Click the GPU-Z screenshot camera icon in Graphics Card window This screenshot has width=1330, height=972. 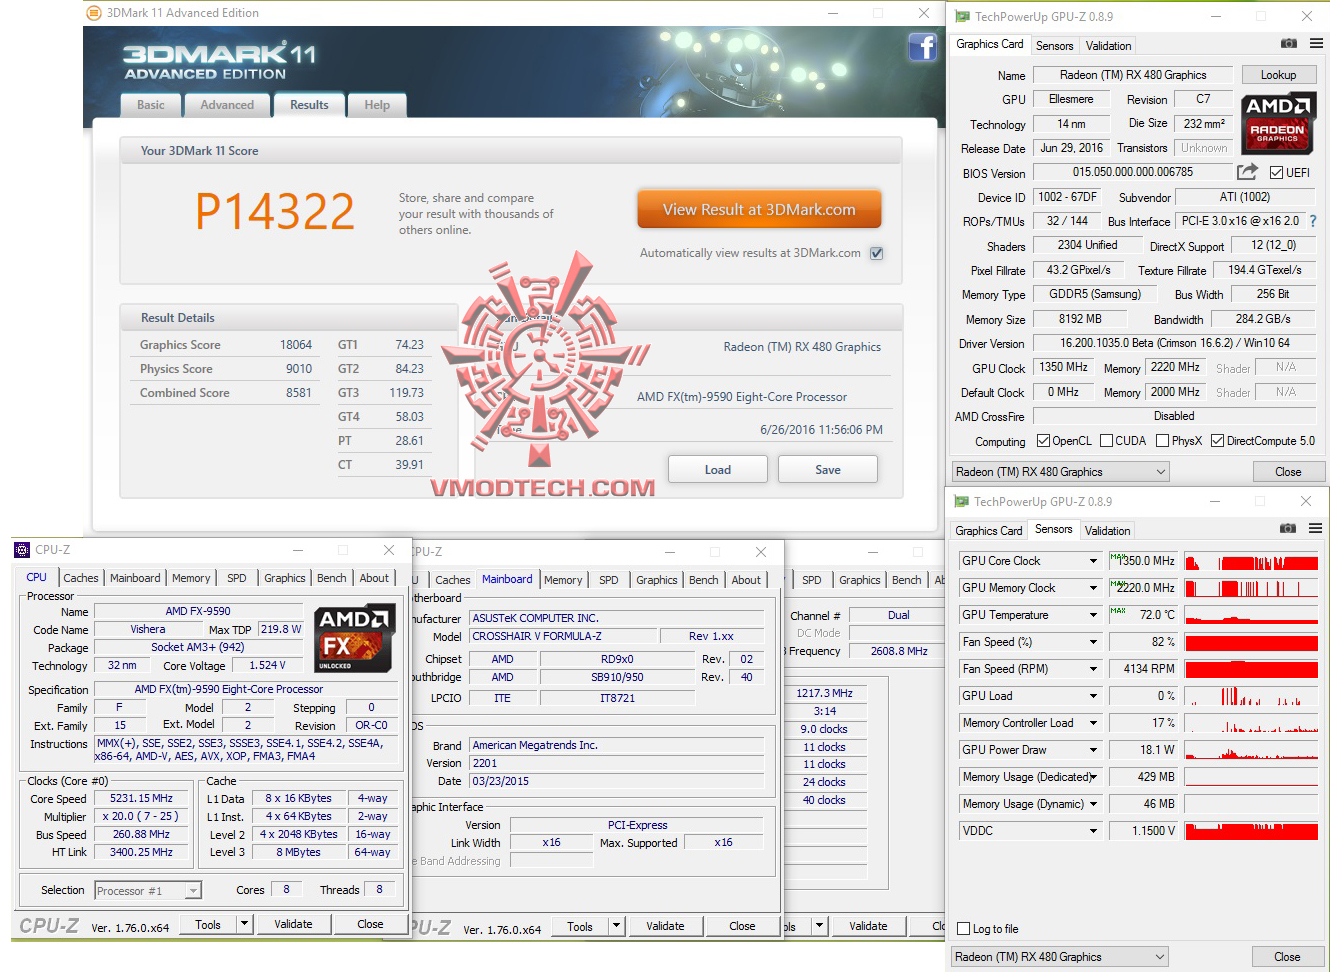point(1289,44)
